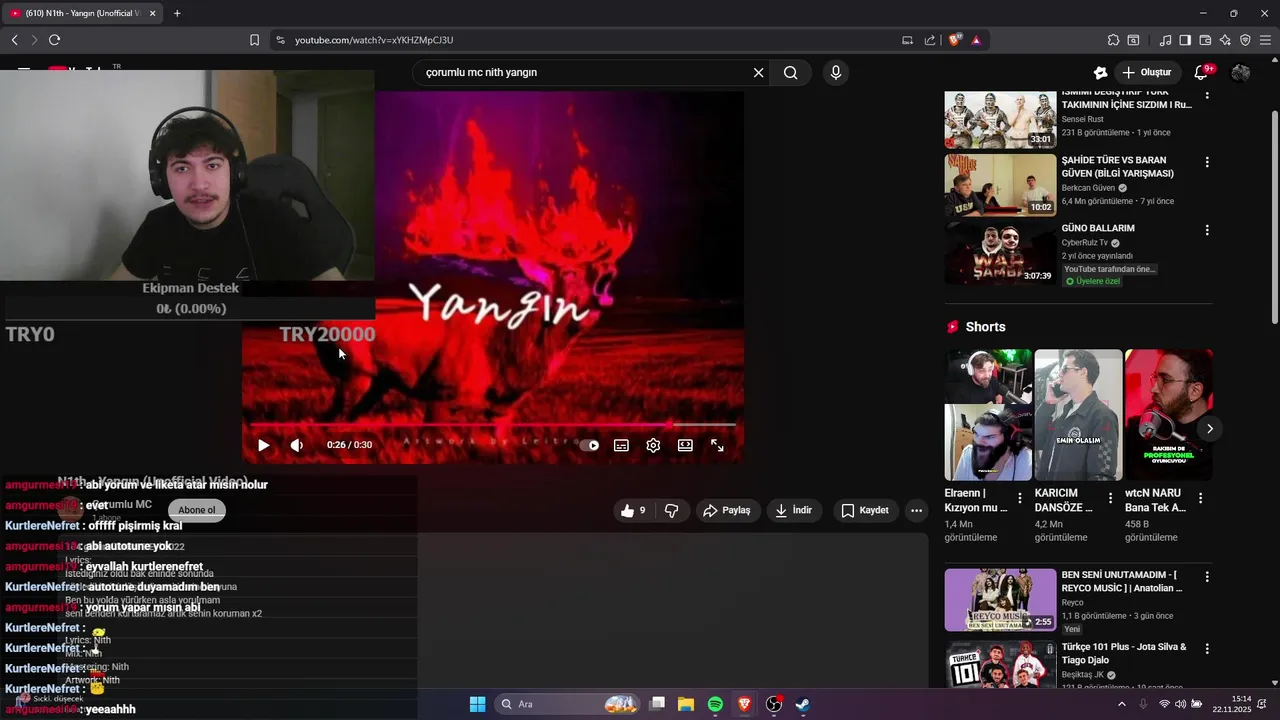Image resolution: width=1280 pixels, height=720 pixels.
Task: Clear the YouTube search text
Action: (758, 72)
